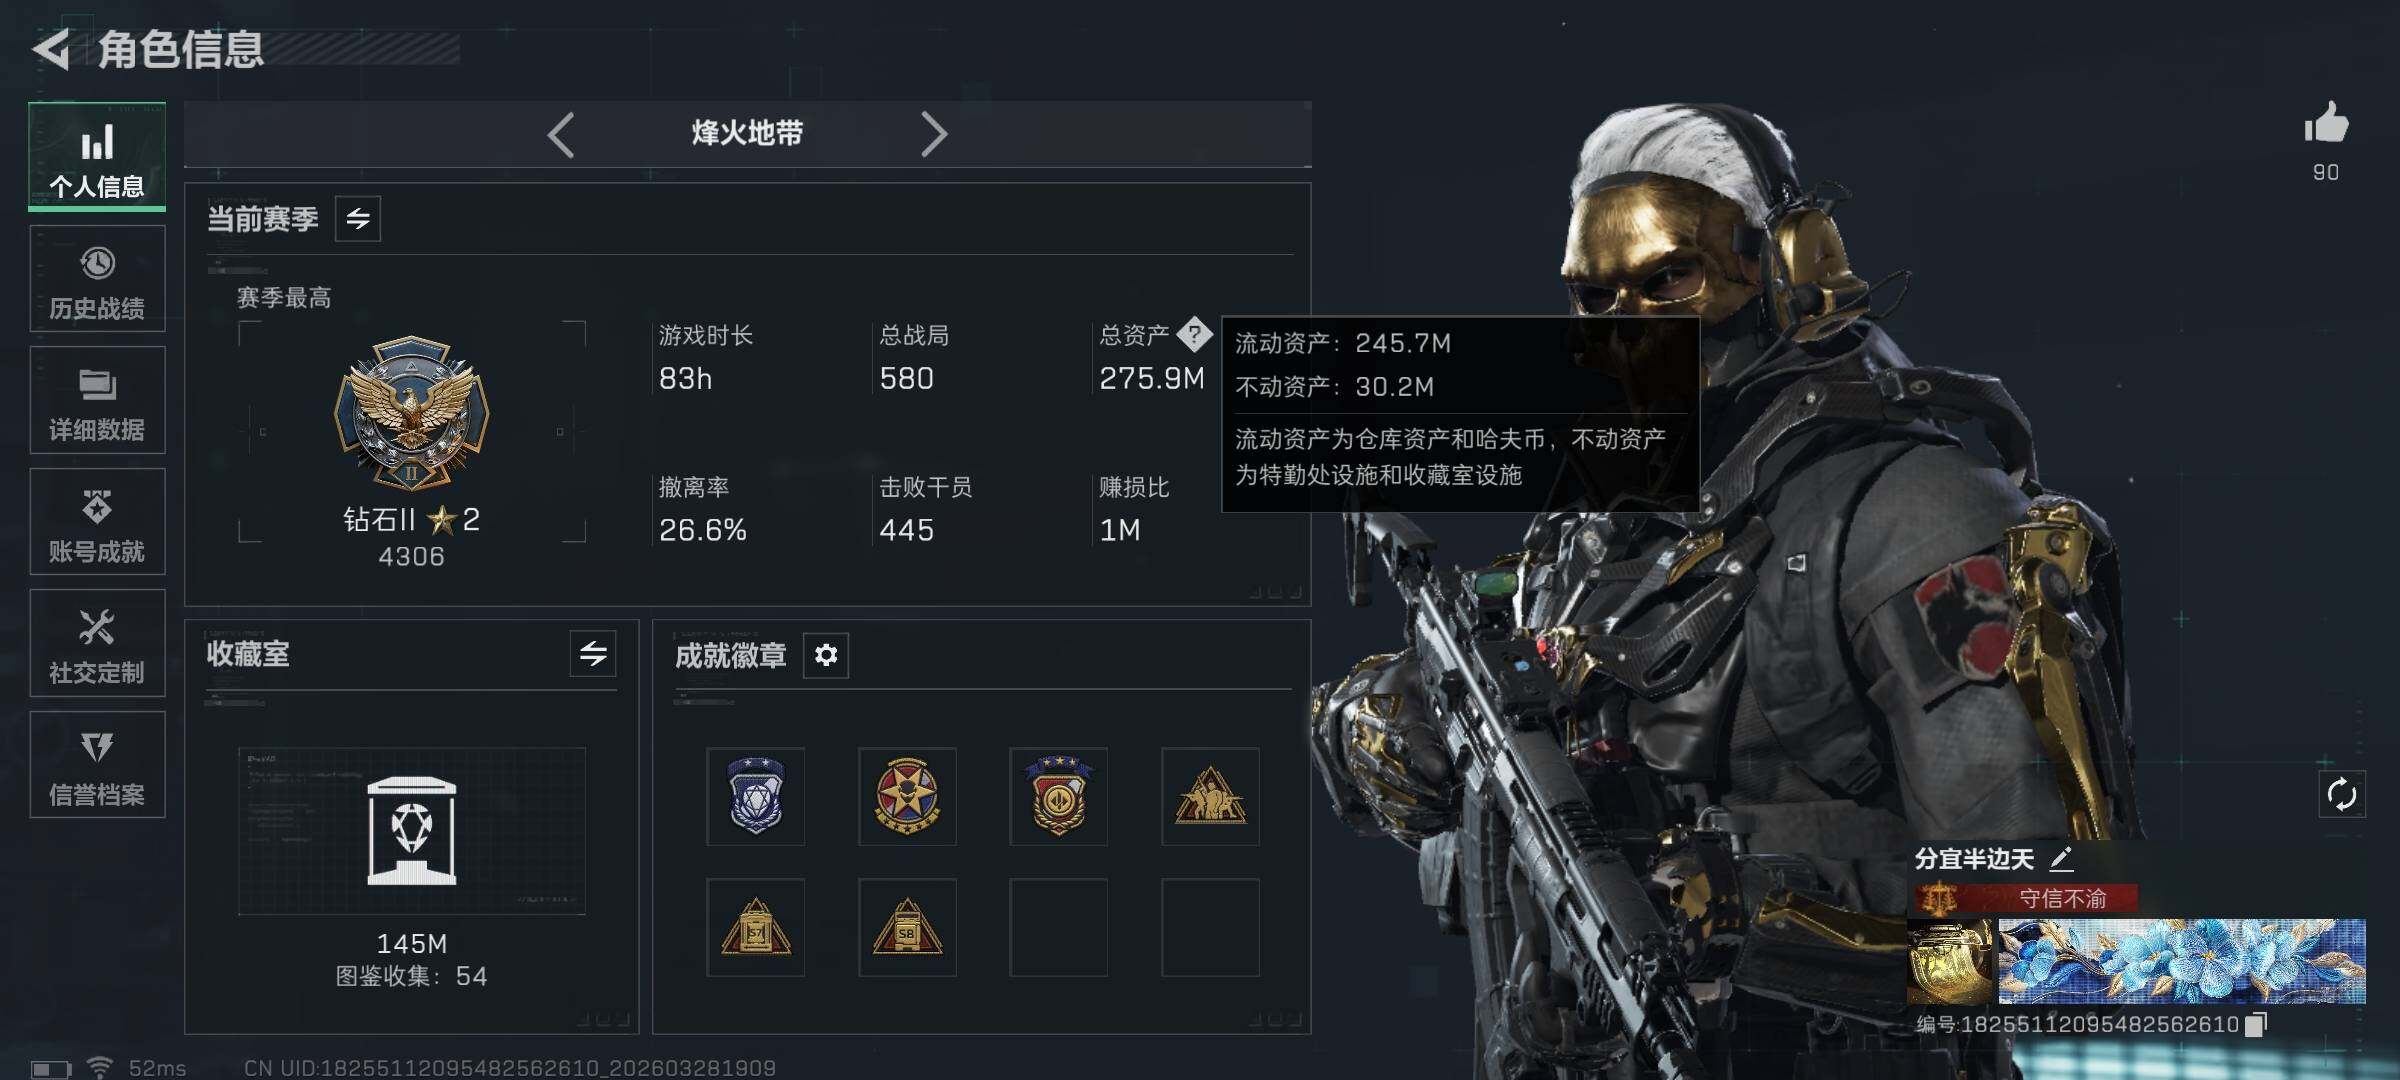Open the 历史战绩 tab

point(97,279)
